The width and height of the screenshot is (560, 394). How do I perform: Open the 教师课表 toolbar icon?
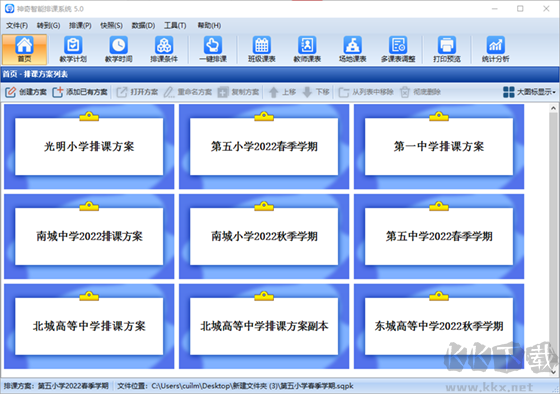307,49
